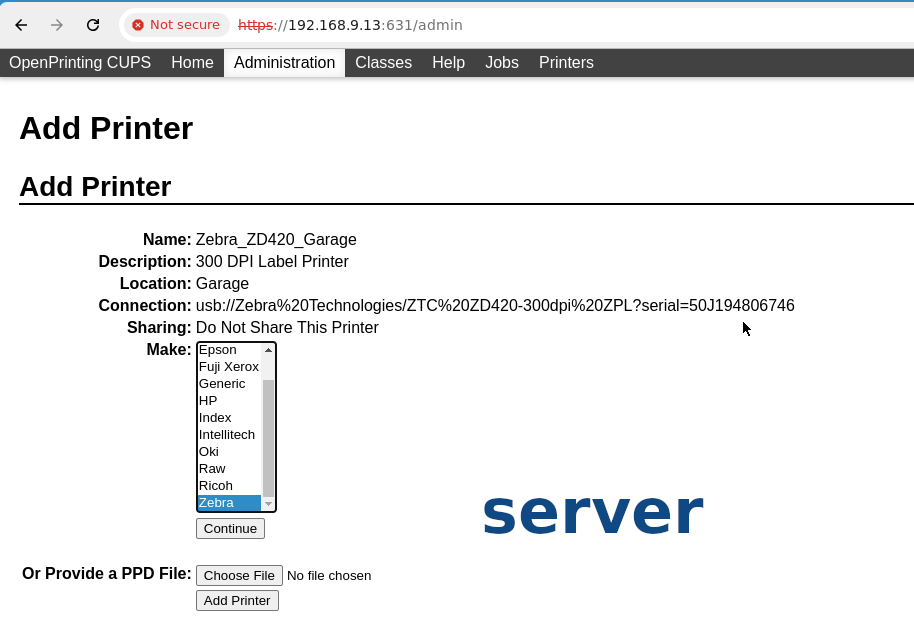Choose Generic from the Make list
Screen dimensions: 914x642
click(222, 384)
